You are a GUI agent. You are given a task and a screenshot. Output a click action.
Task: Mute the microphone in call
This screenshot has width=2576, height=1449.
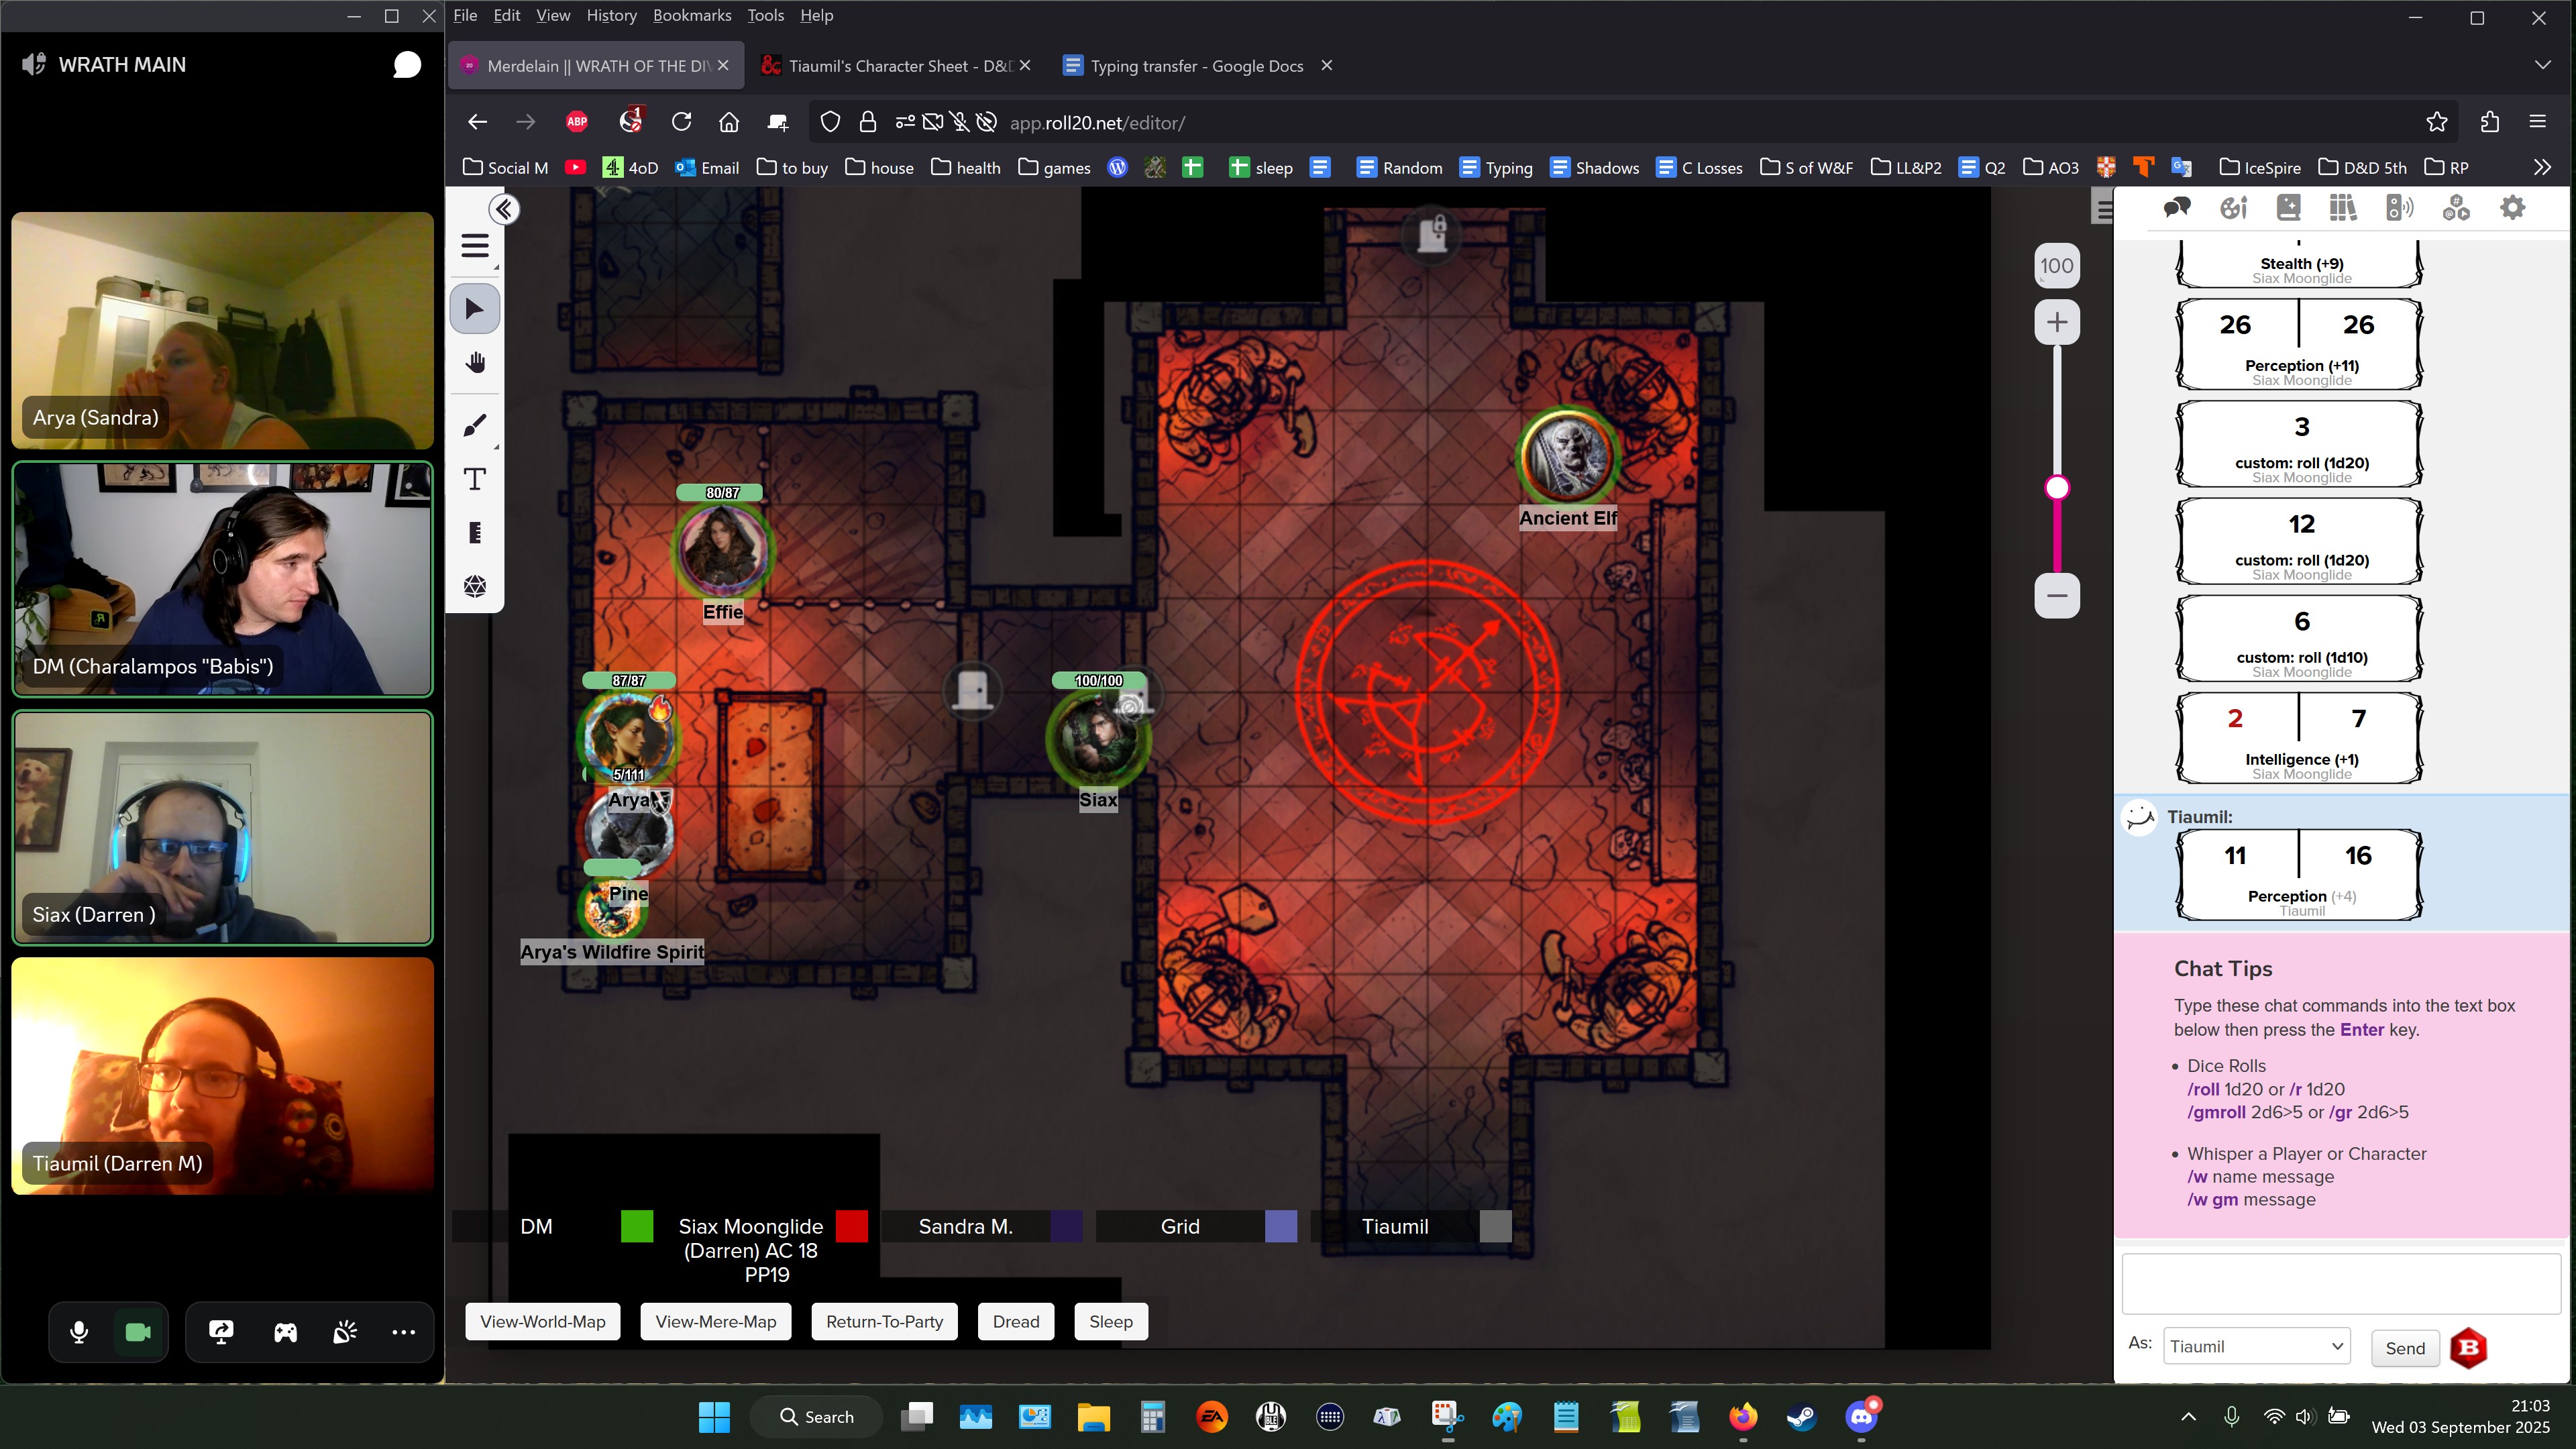79,1332
